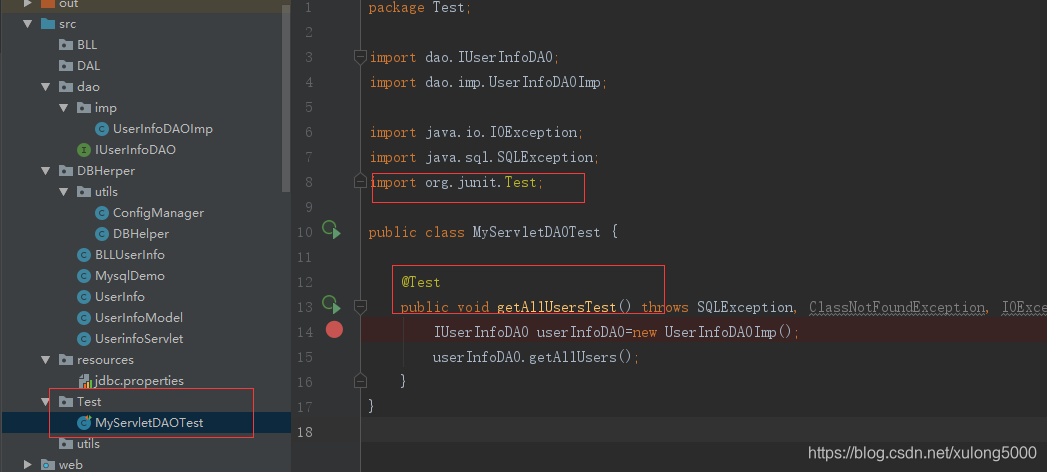Viewport: 1047px width, 472px height.
Task: Open jdbc.properties in project tree
Action: pyautogui.click(x=139, y=381)
